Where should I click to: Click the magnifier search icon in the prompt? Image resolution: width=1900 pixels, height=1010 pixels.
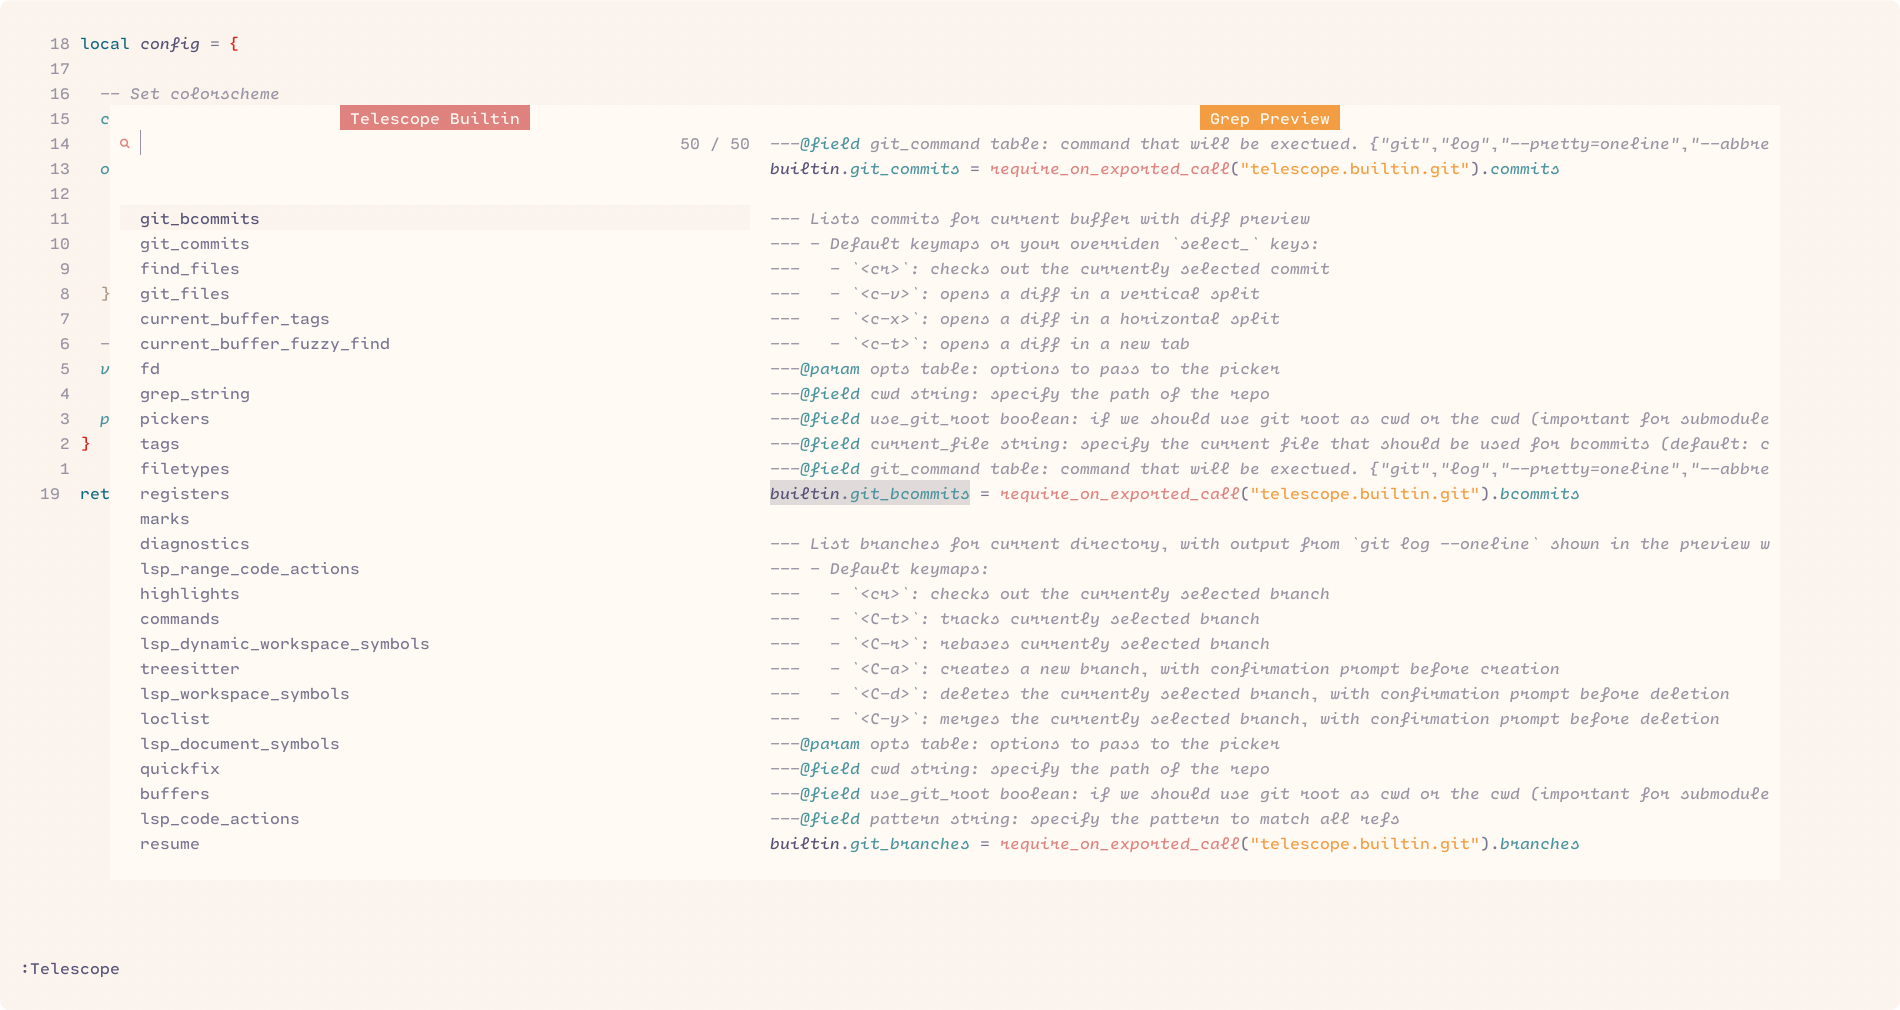coord(124,143)
